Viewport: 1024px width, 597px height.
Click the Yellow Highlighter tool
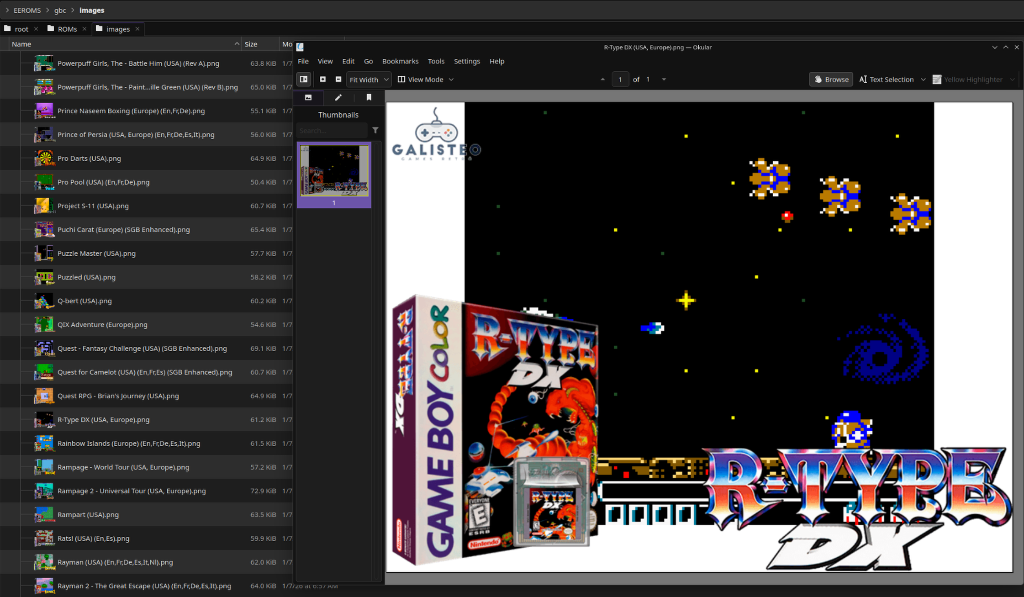coord(967,80)
